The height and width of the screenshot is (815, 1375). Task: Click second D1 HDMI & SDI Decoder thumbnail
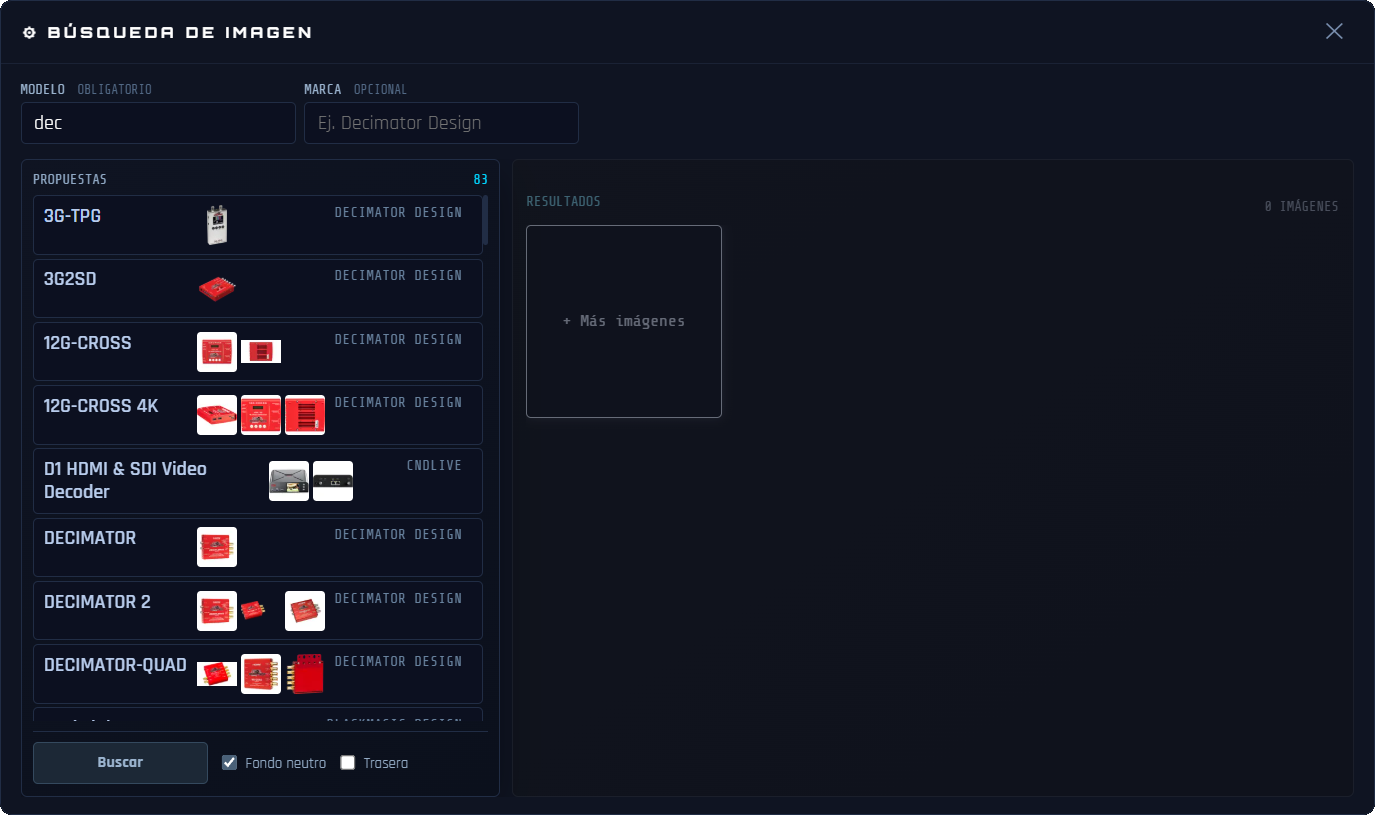pyautogui.click(x=333, y=481)
